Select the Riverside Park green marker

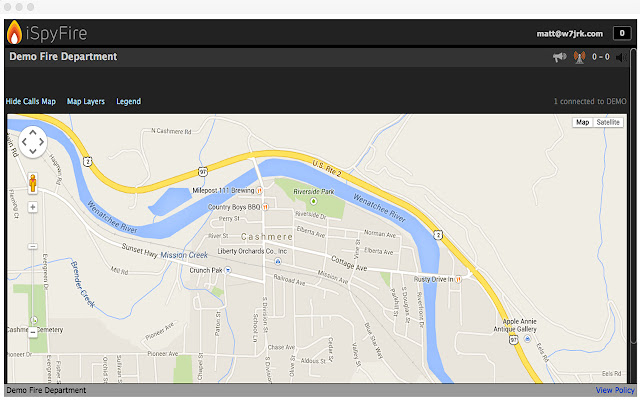313,201
